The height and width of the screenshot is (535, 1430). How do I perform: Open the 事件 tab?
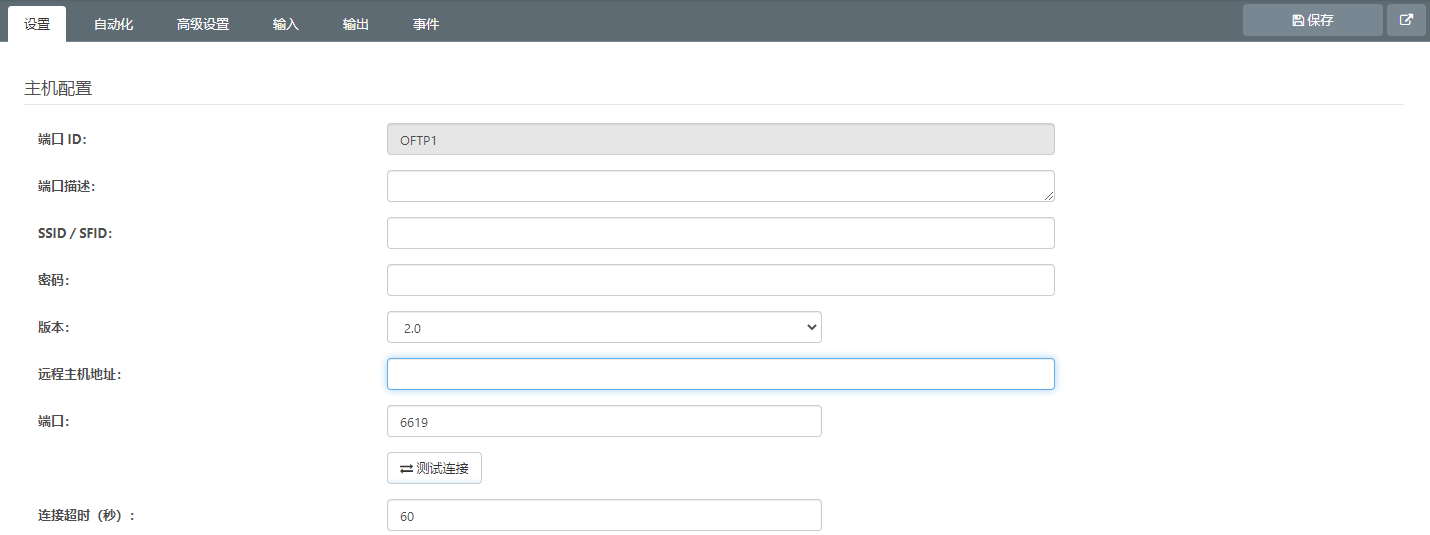click(x=426, y=24)
